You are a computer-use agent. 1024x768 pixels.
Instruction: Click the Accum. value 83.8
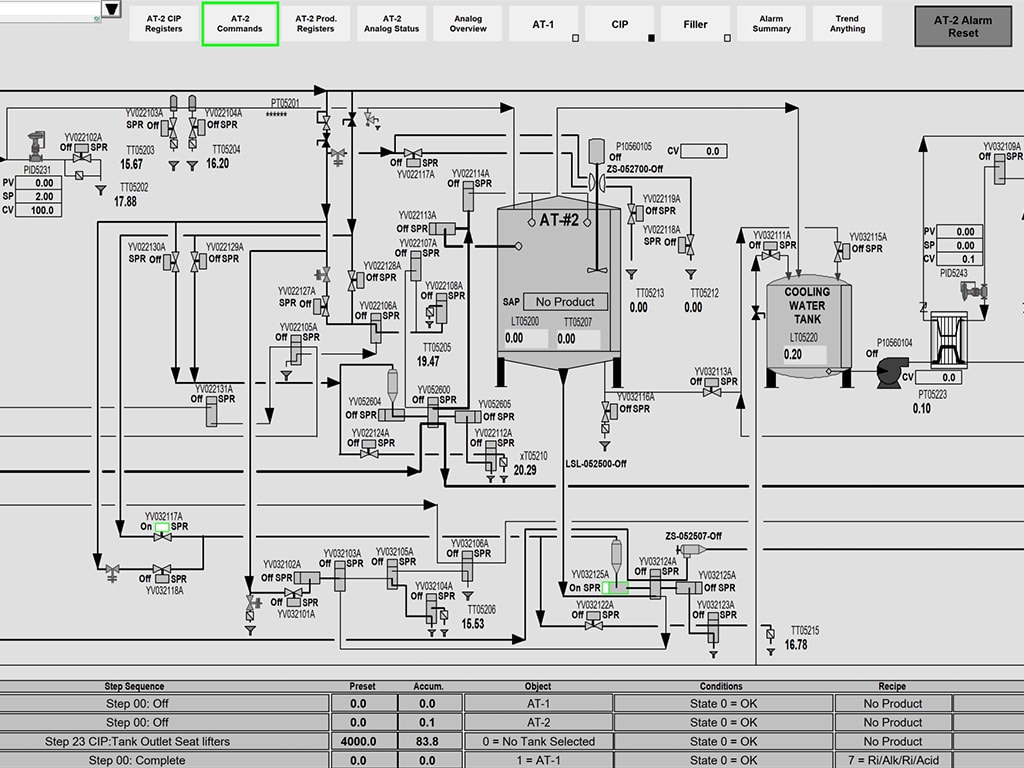click(x=426, y=742)
